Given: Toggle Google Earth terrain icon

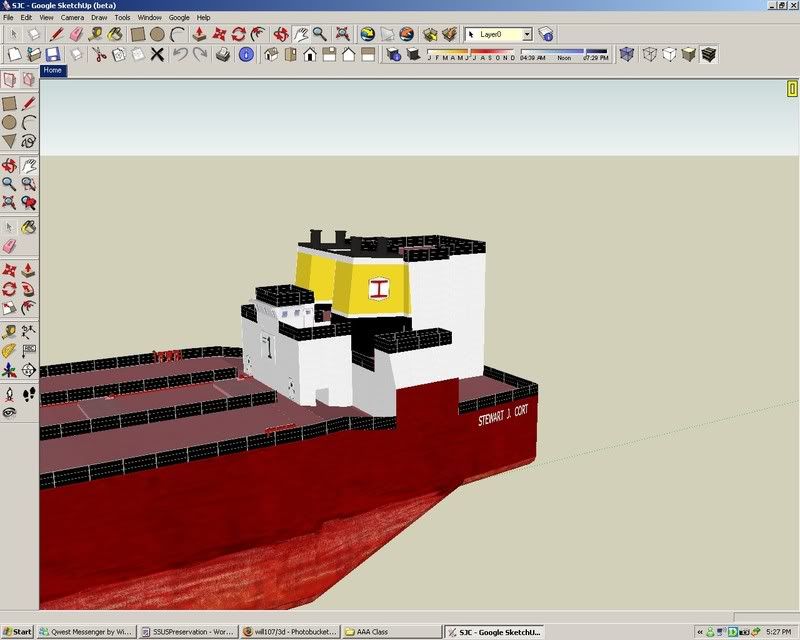Looking at the screenshot, I should 387,34.
